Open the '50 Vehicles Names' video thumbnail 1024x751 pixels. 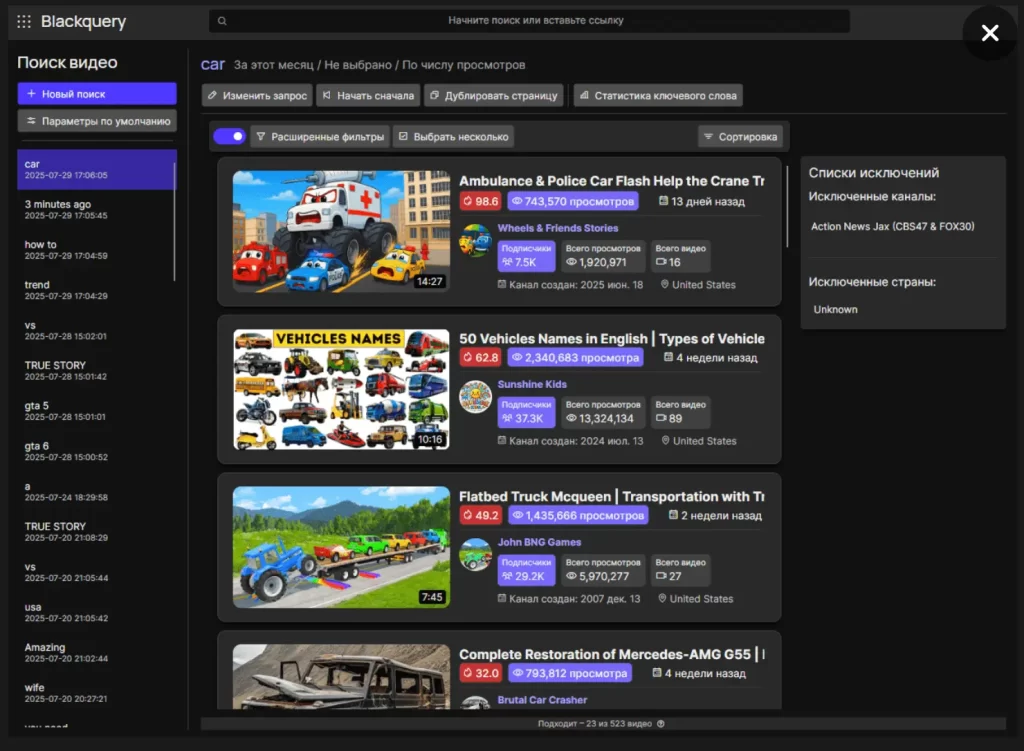pyautogui.click(x=341, y=390)
